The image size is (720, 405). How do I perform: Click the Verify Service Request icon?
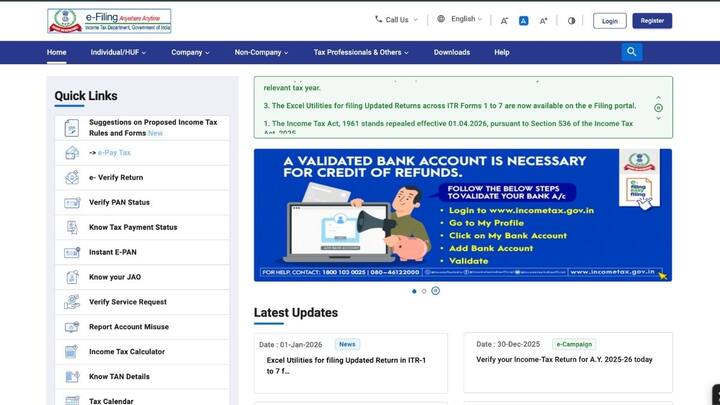[x=72, y=302]
